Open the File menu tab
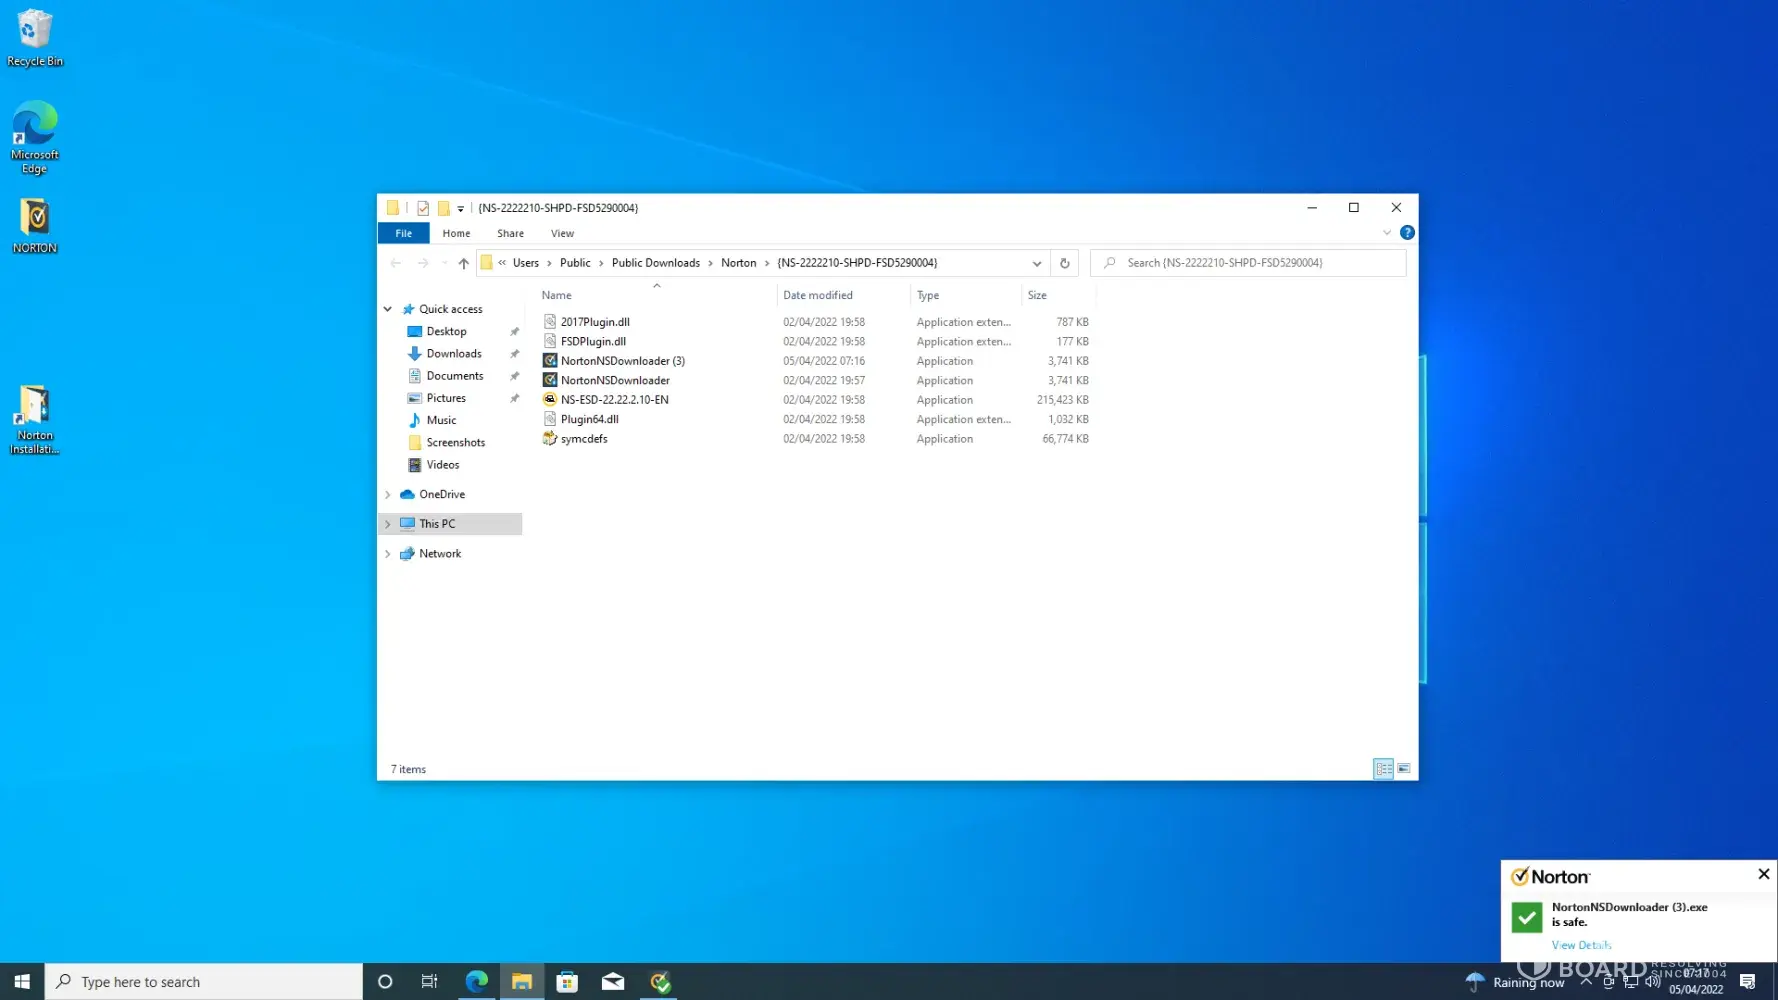 [x=403, y=233]
